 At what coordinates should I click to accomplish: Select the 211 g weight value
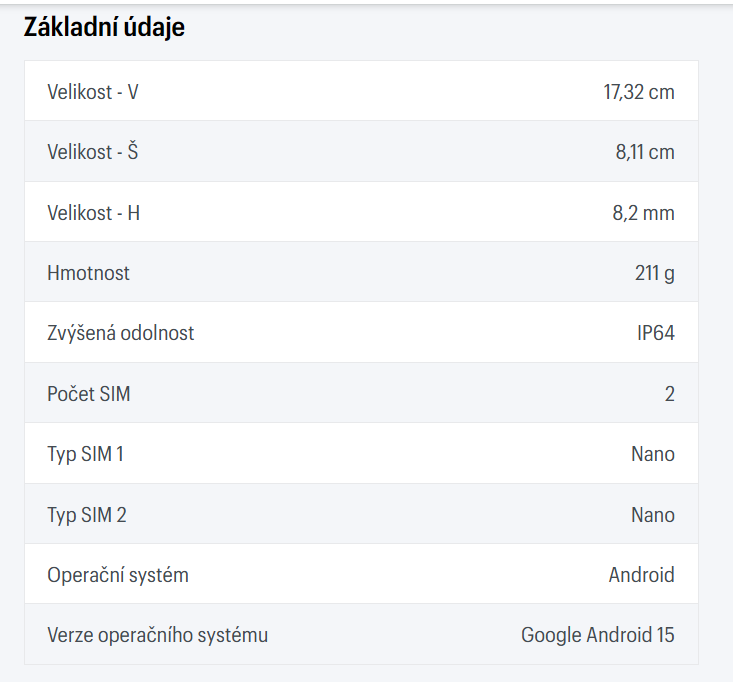[x=654, y=273]
